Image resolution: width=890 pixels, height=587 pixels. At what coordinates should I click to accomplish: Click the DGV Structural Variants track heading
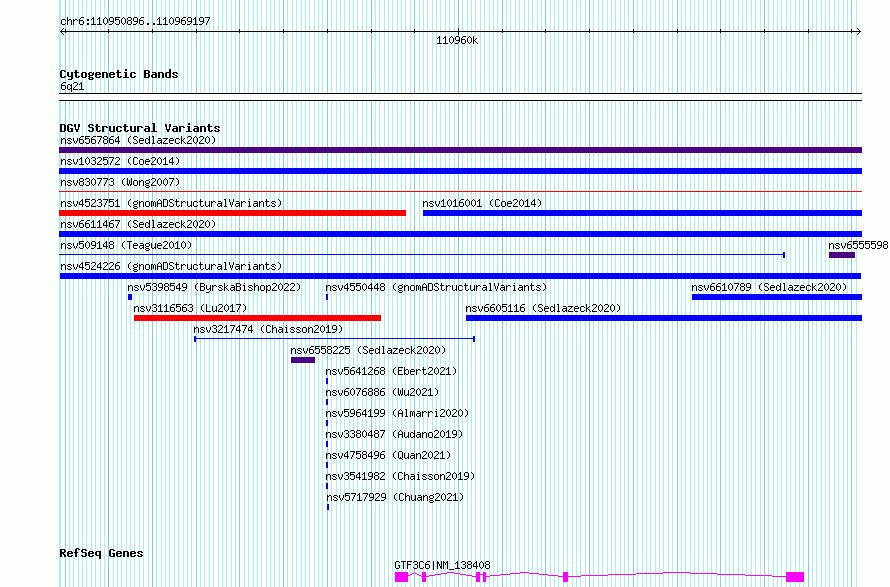tap(140, 128)
